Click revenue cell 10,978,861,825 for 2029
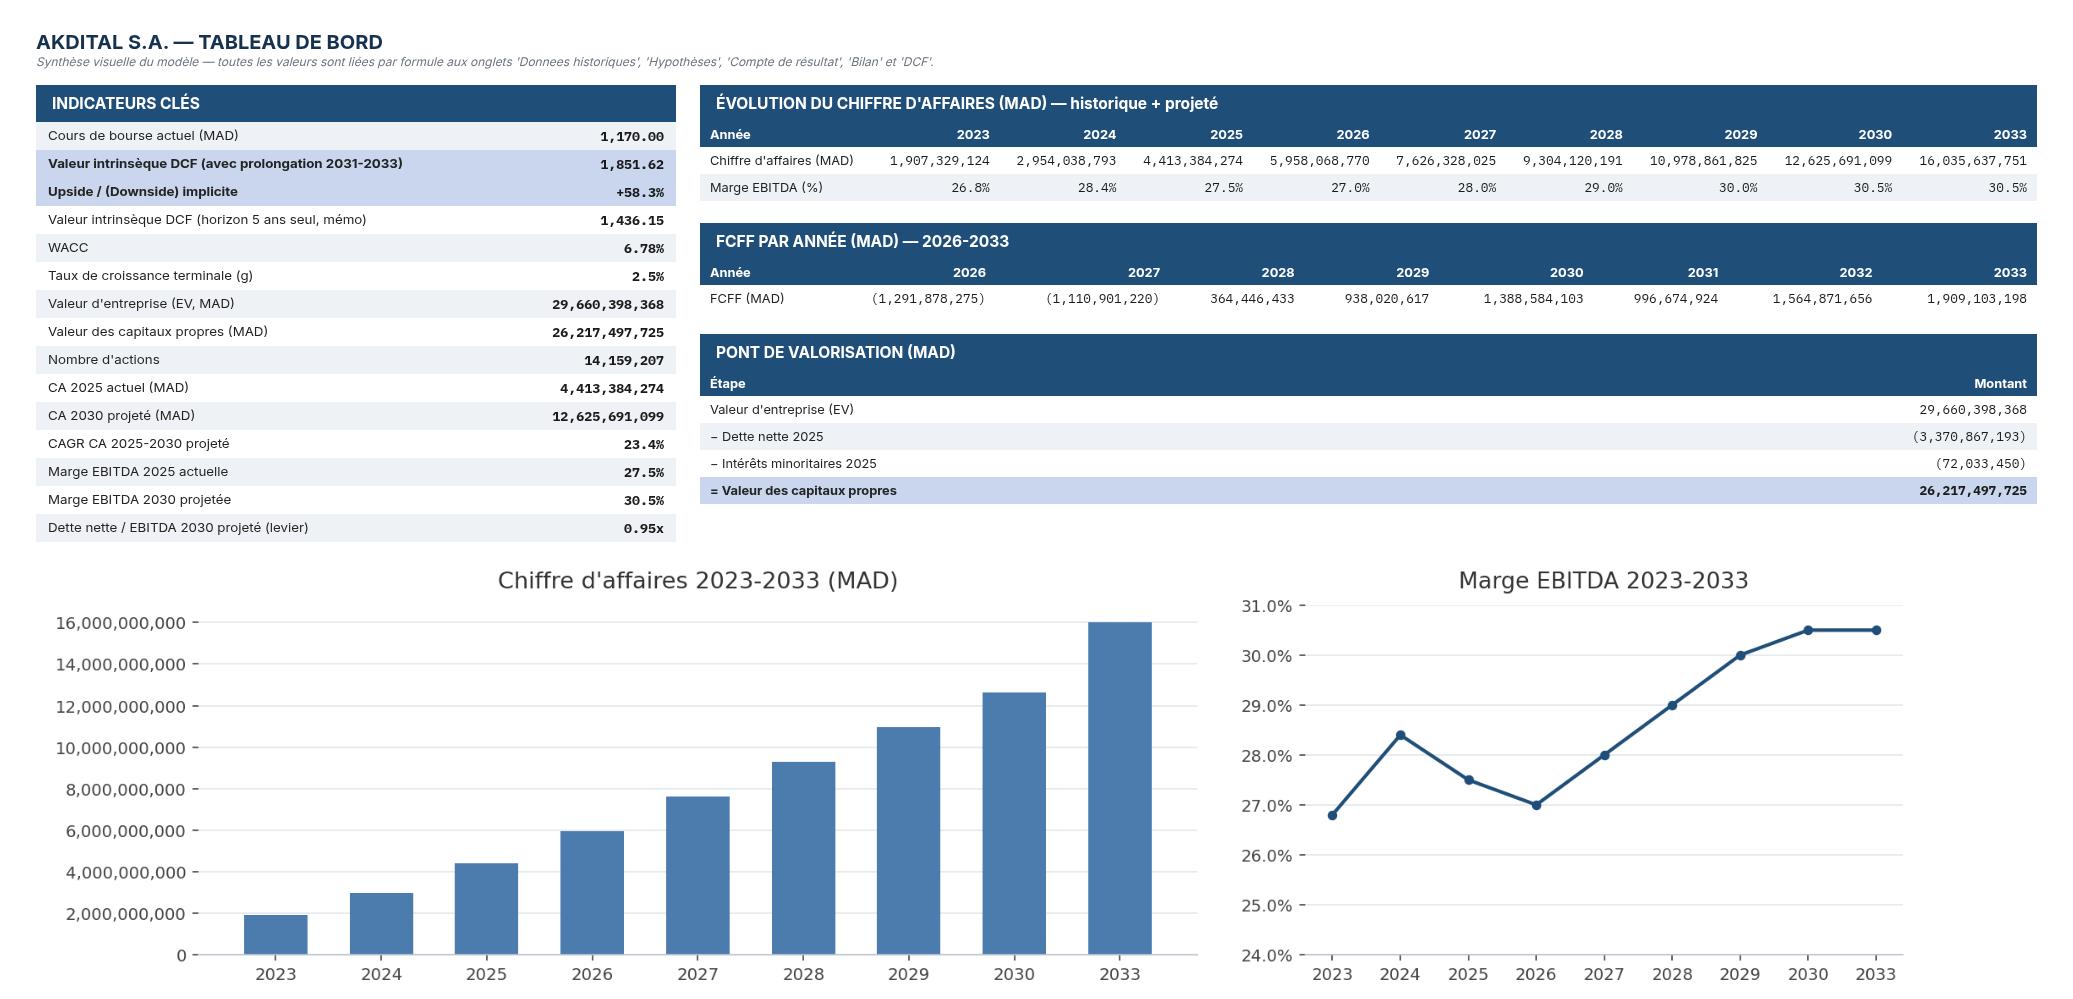The image size is (2073, 999). 1703,161
